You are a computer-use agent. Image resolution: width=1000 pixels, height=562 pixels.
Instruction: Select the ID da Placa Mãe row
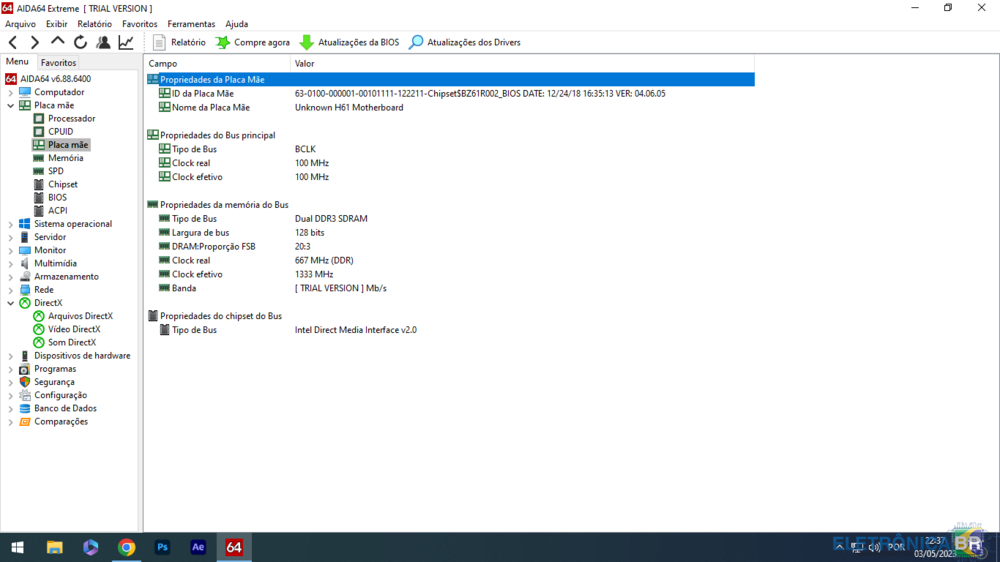pos(202,93)
